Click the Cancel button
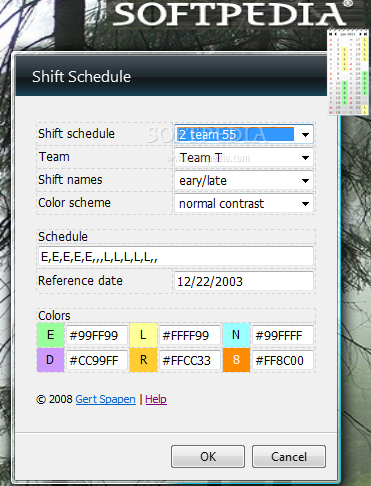This screenshot has width=371, height=486. point(289,456)
